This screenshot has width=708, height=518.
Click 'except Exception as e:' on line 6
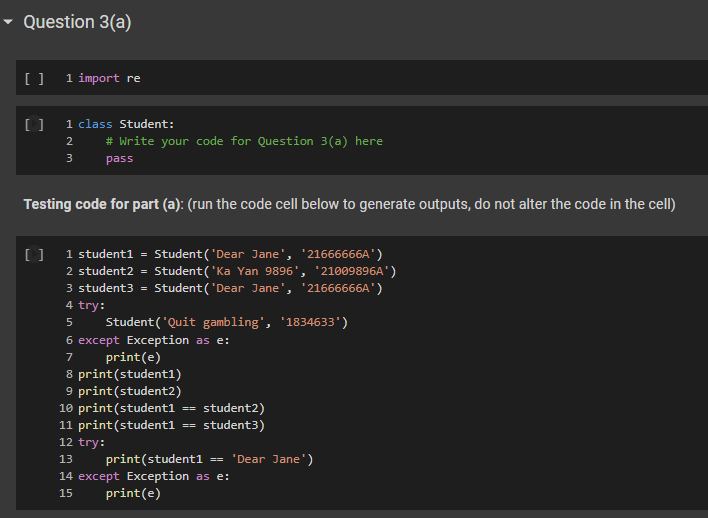(154, 340)
